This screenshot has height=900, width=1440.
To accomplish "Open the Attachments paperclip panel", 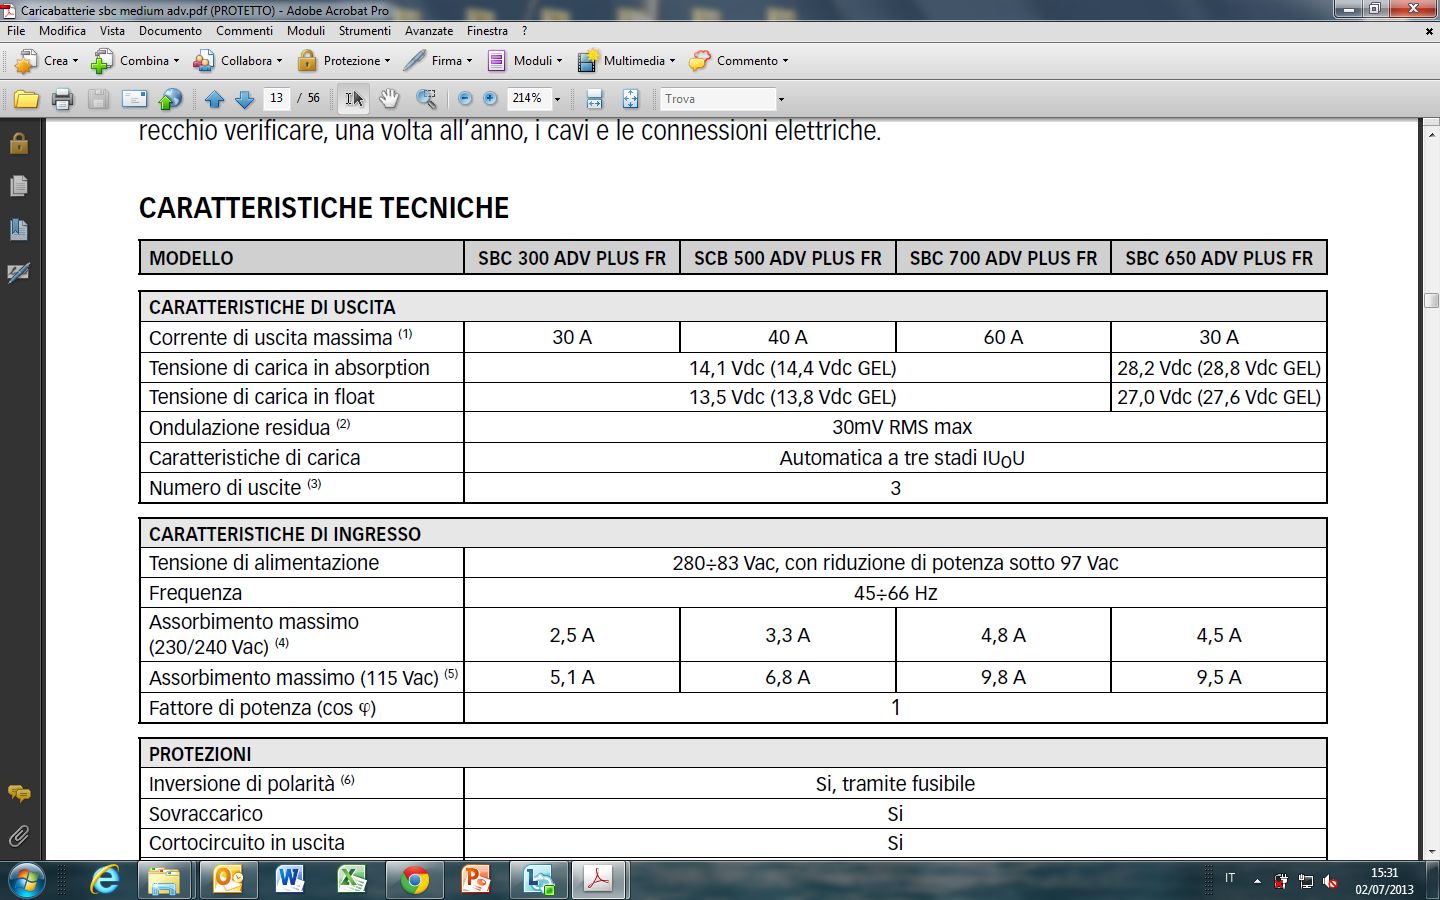I will [x=18, y=836].
